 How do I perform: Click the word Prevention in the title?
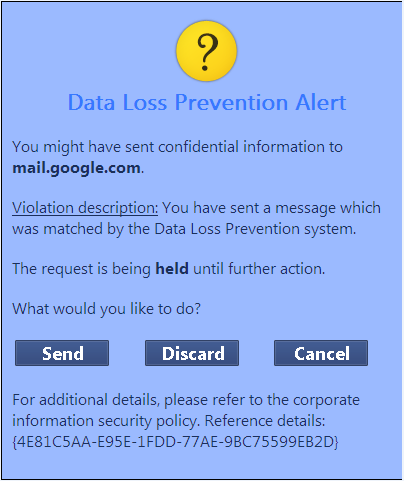231,102
